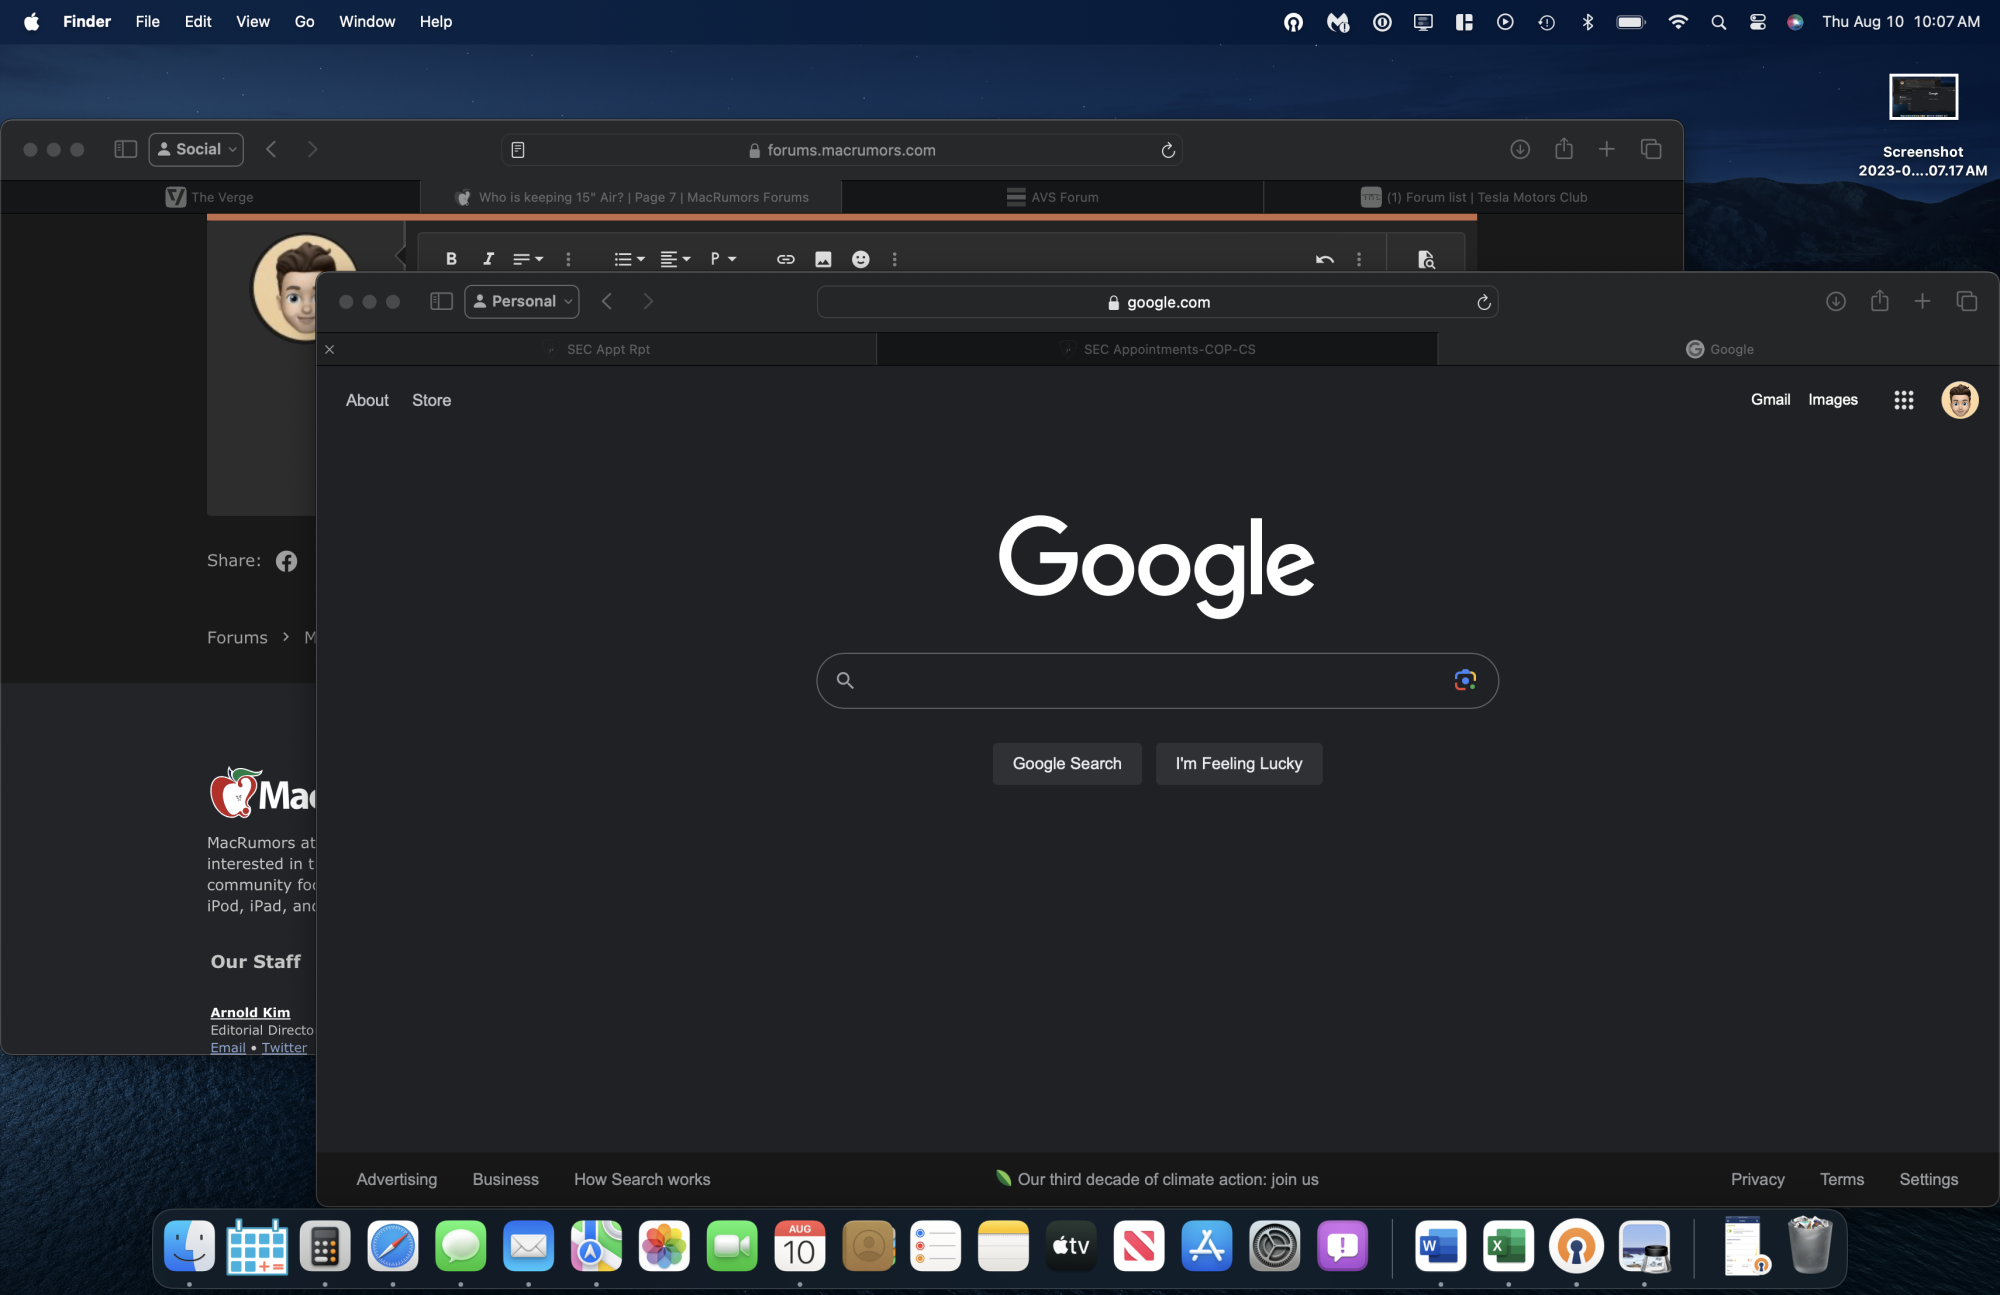This screenshot has height=1295, width=2000.
Task: Switch to the SEC Appt Rpt tab
Action: [608, 349]
